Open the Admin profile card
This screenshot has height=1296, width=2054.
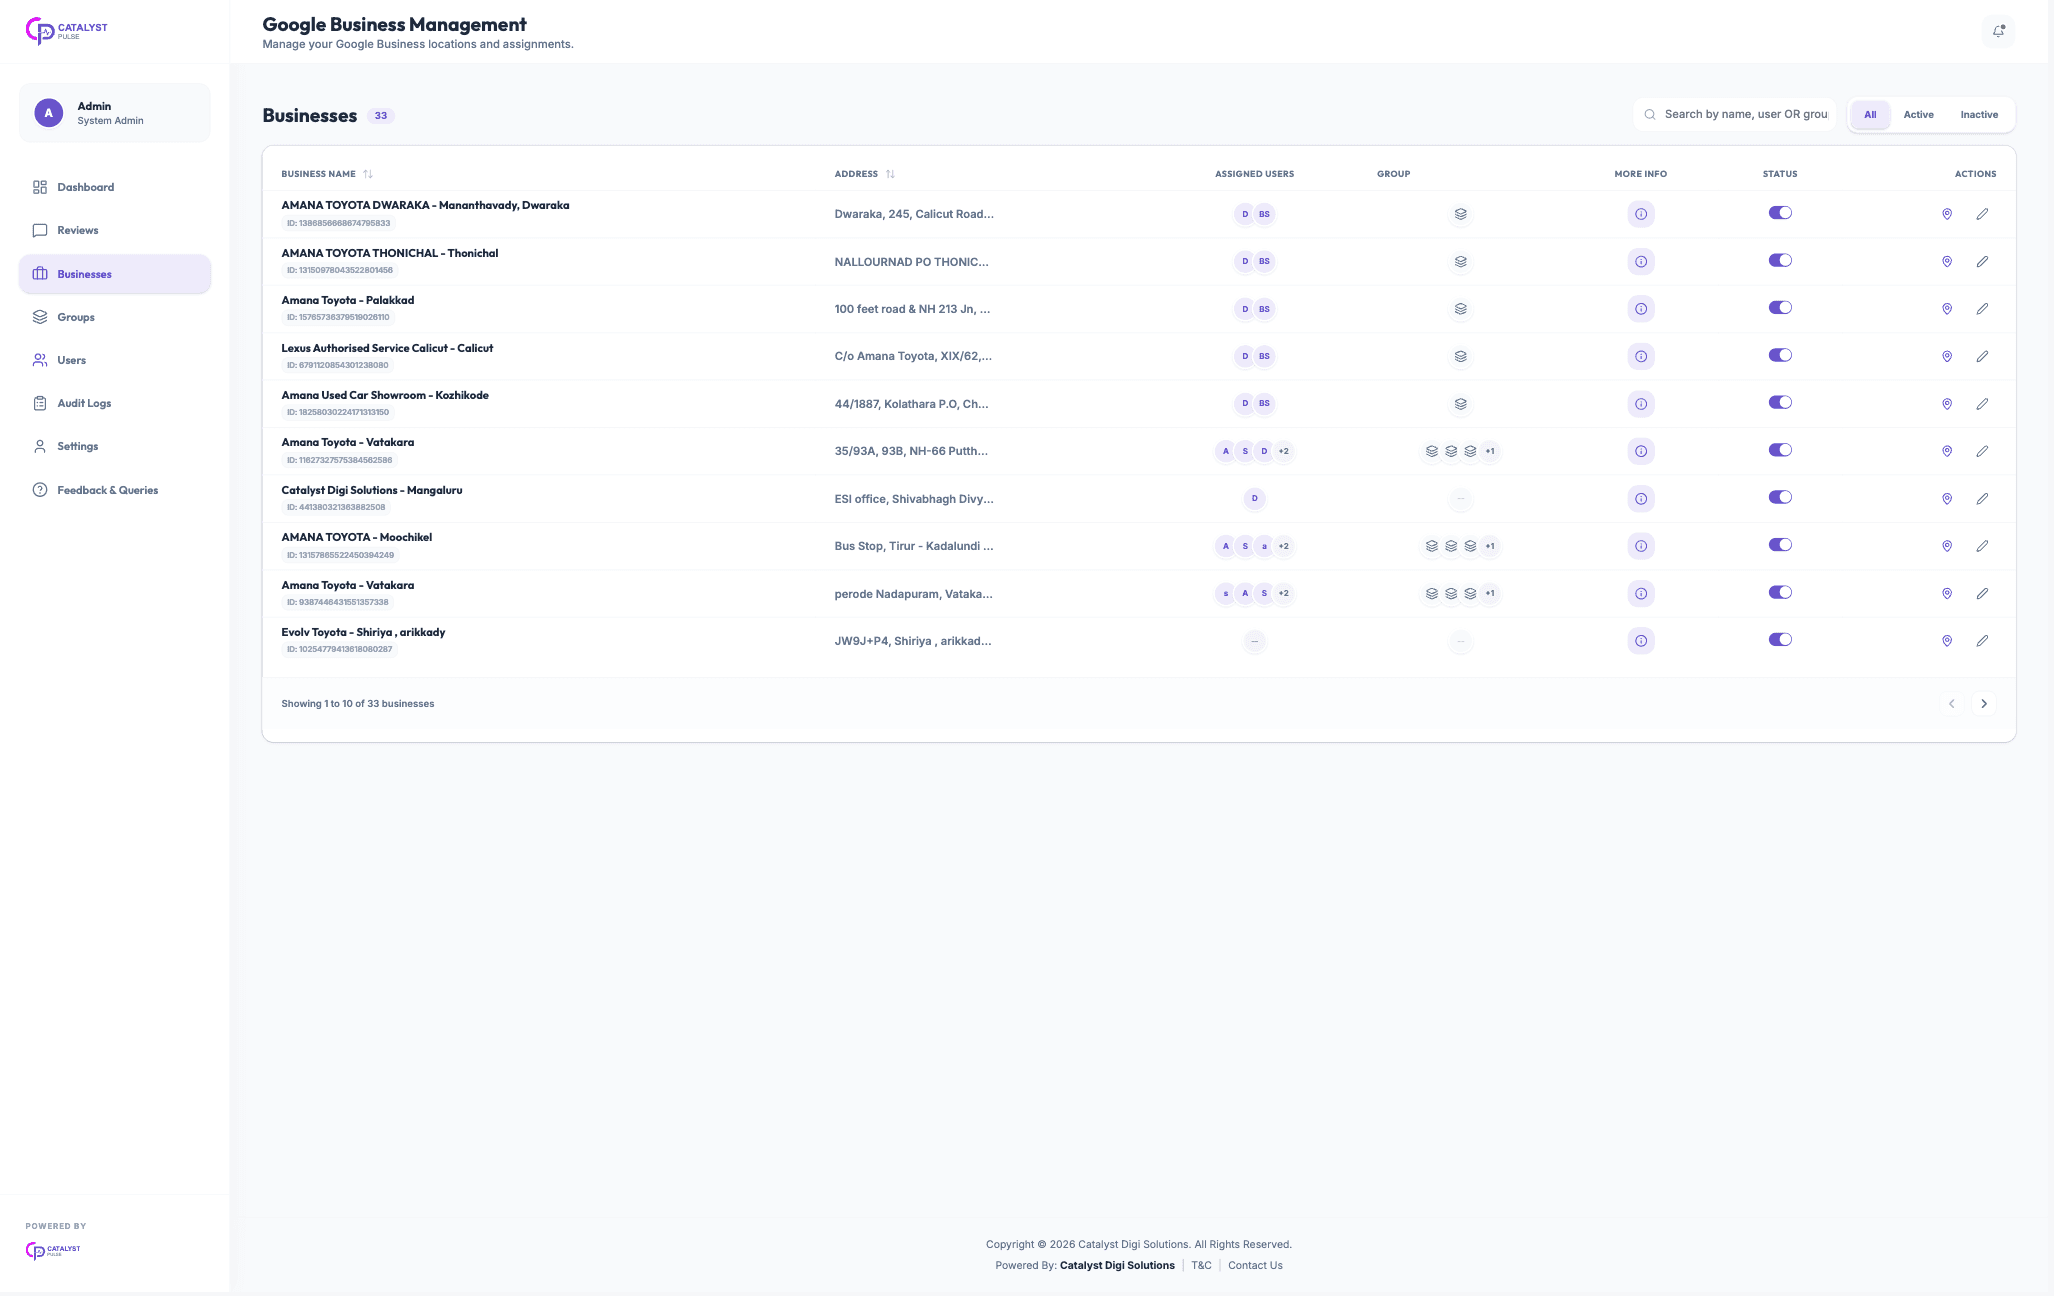point(115,113)
